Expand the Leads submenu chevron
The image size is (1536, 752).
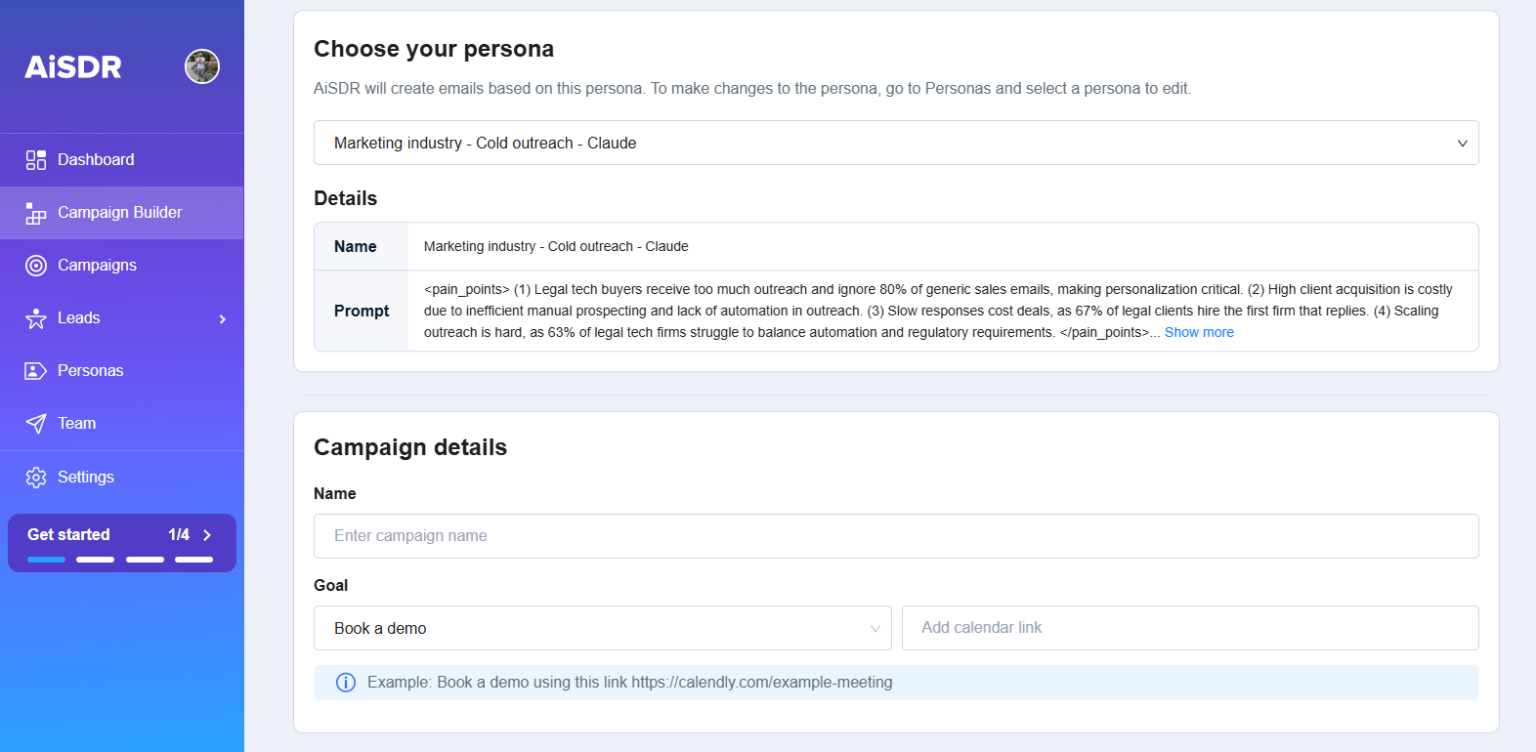point(222,319)
